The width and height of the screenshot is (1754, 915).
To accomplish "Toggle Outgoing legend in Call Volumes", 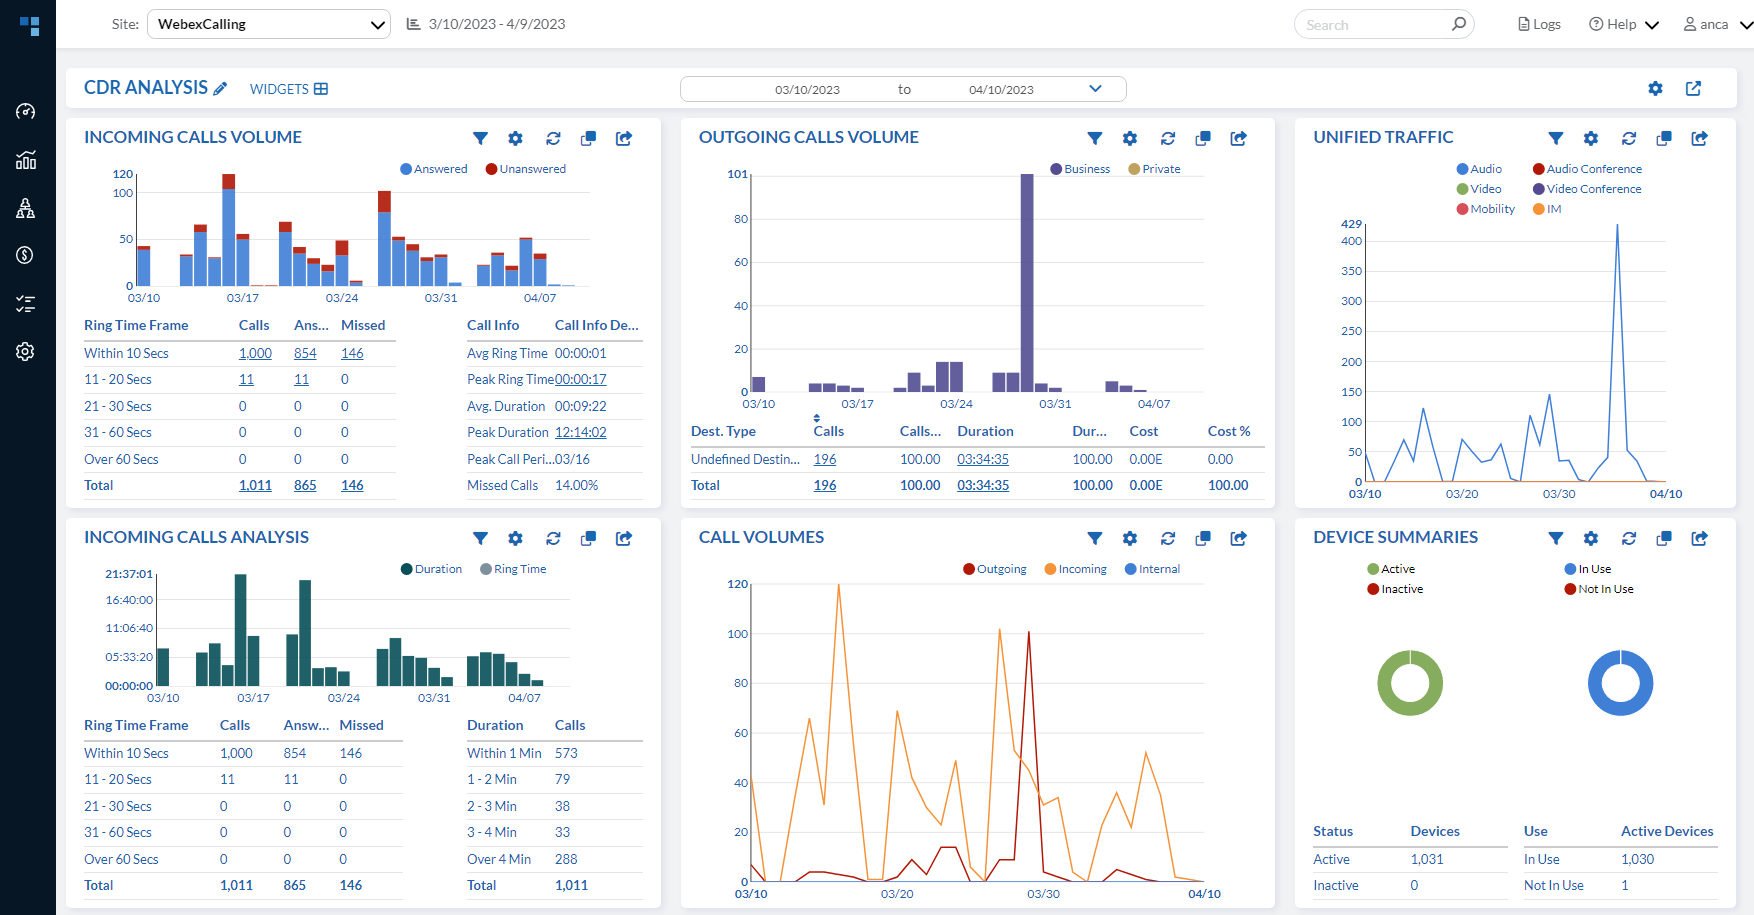I will click(995, 569).
